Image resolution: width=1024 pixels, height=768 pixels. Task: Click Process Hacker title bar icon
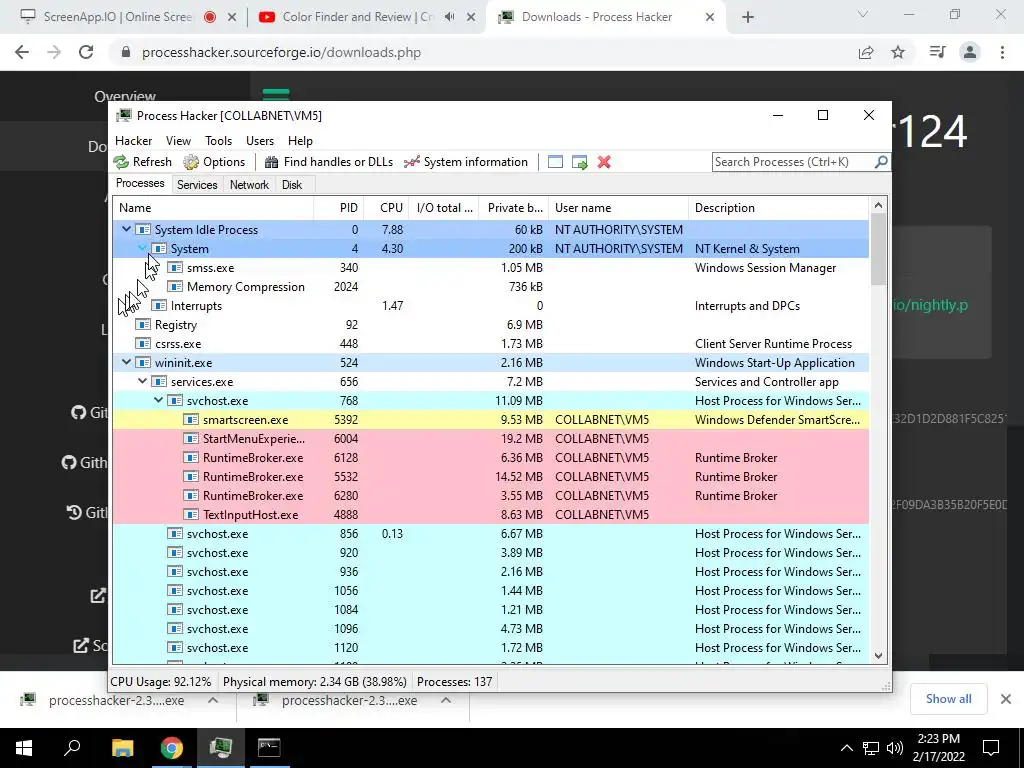click(x=123, y=116)
